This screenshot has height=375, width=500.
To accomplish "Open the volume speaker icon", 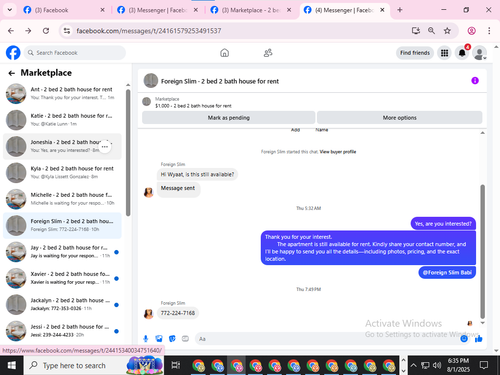I will pyautogui.click(x=437, y=365).
